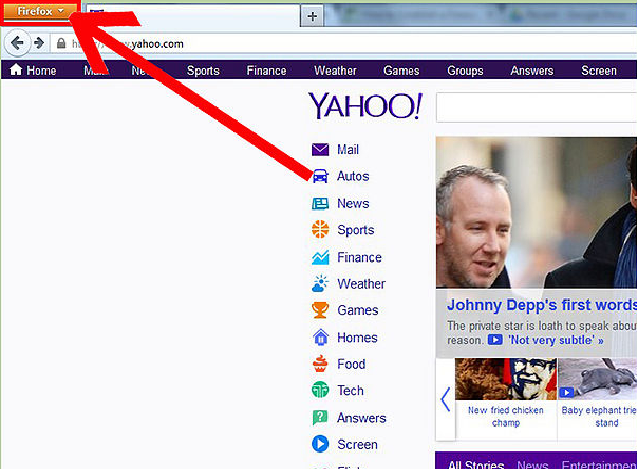This screenshot has height=469, width=637.
Task: Open the Weather link in the sidebar list
Action: (361, 284)
